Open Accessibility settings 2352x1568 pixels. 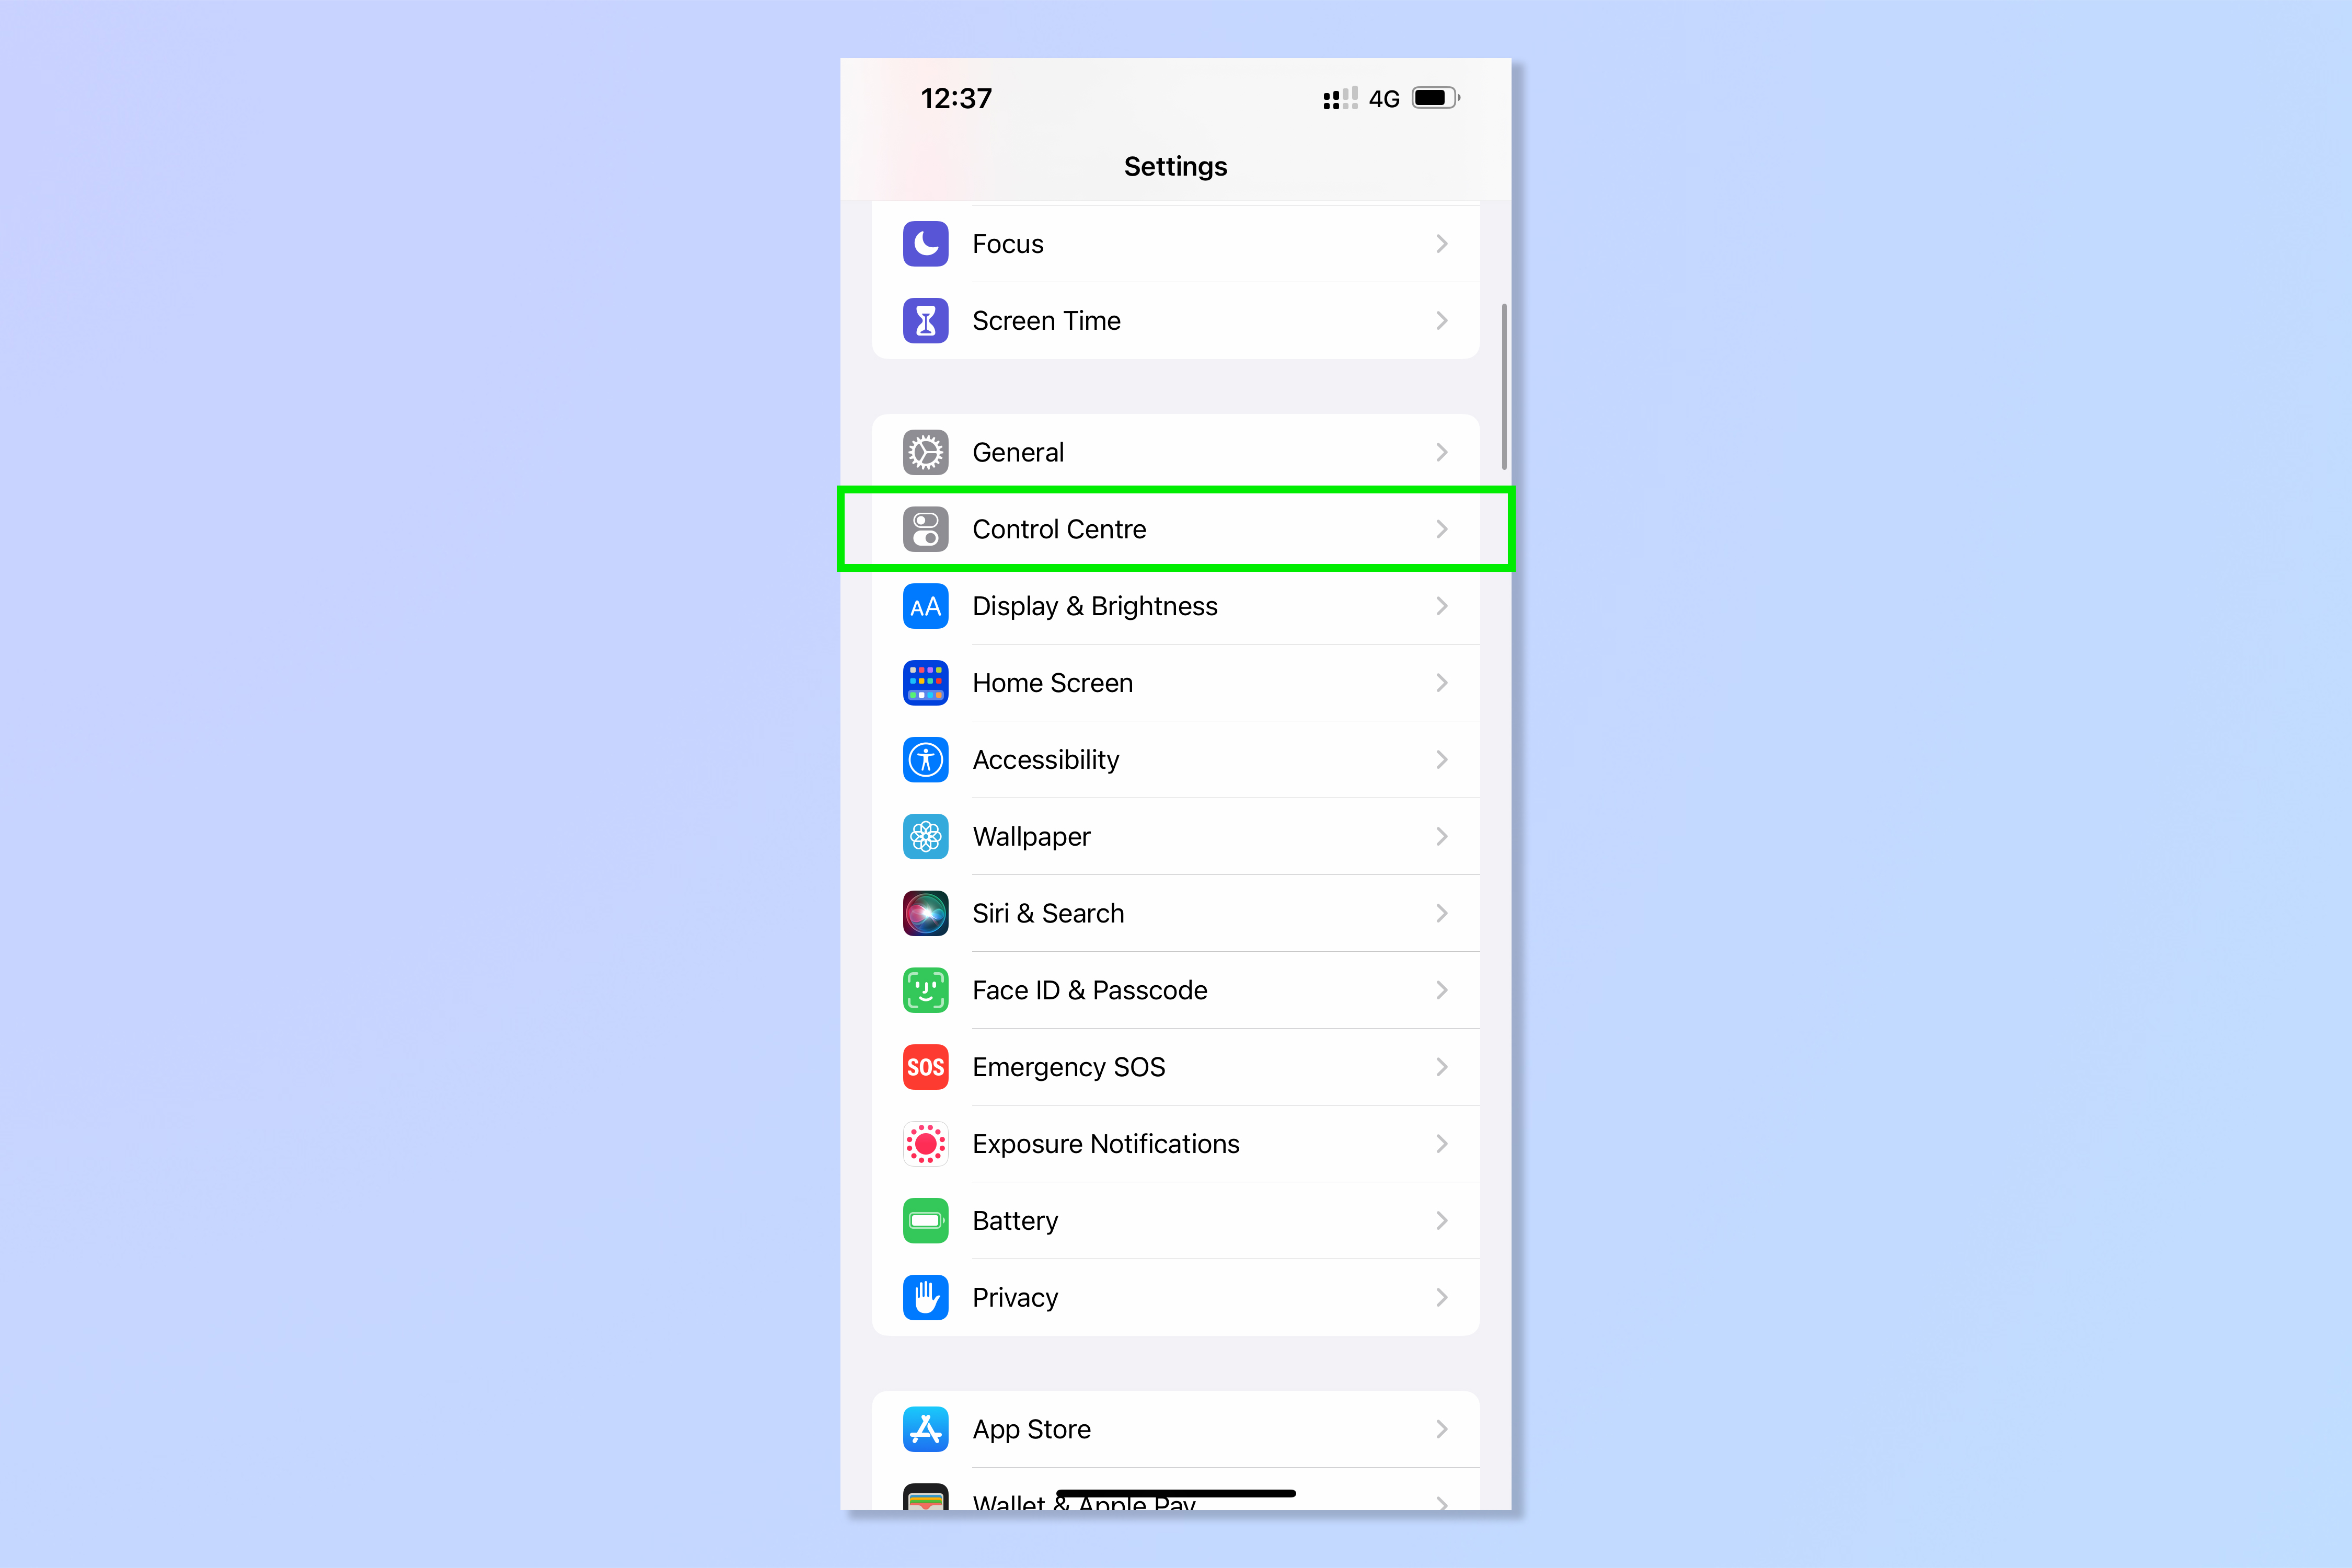1176,758
